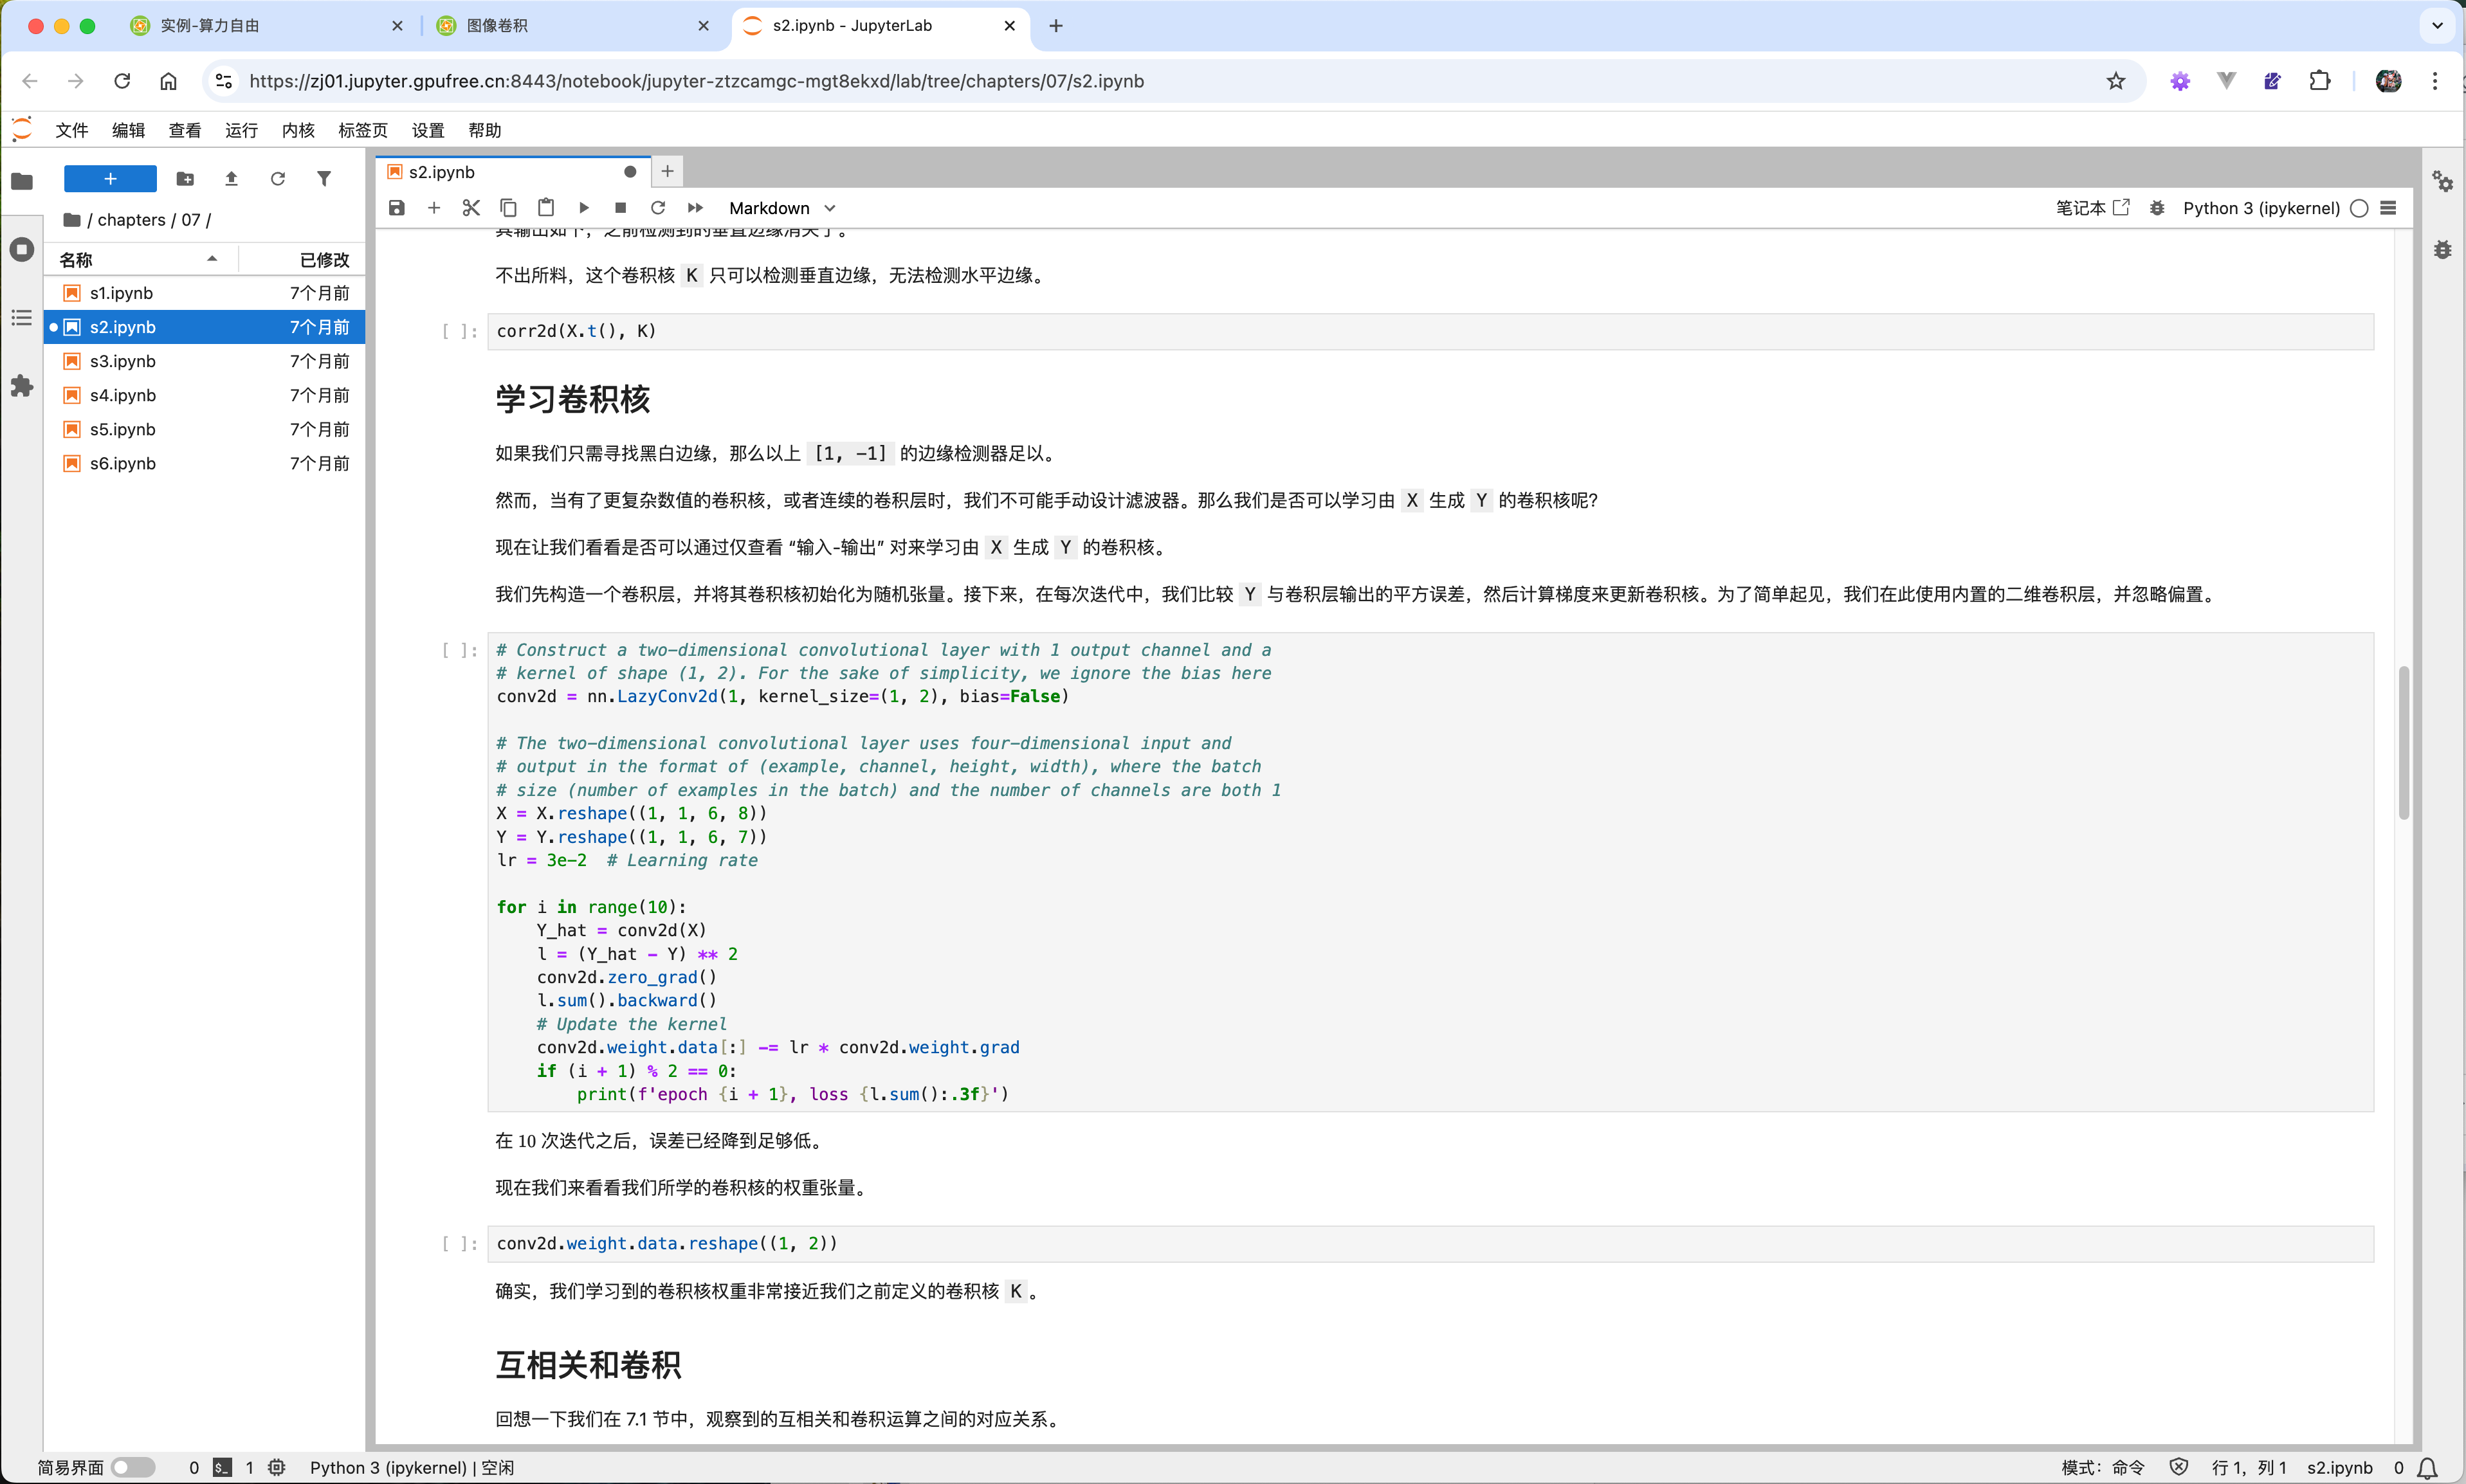The image size is (2466, 1484).
Task: Enable the debugger with the bug icon
Action: click(2156, 208)
